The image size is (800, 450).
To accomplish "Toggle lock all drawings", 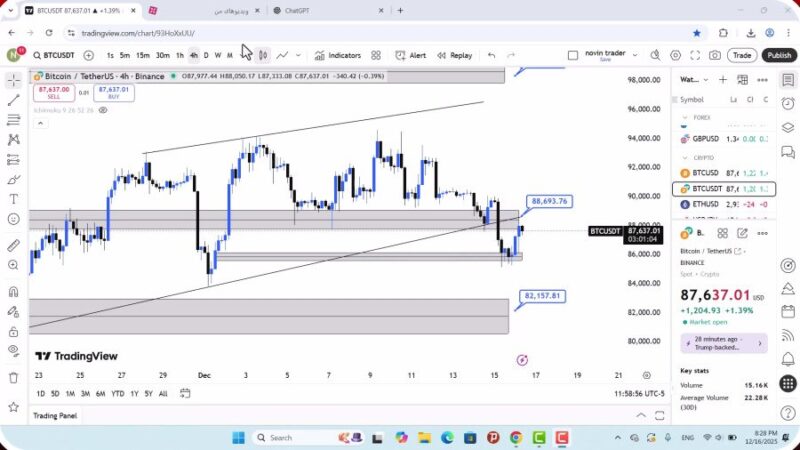I will [x=13, y=330].
